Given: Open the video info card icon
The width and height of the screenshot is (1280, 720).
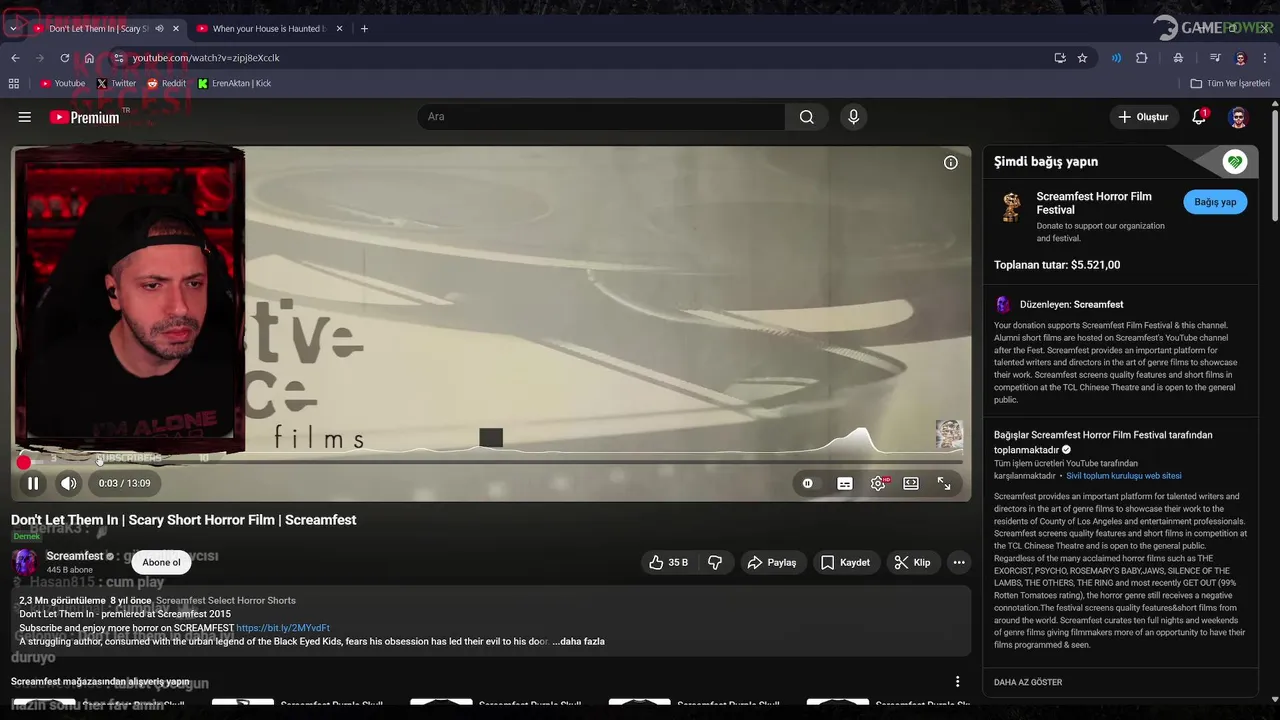Looking at the screenshot, I should pos(951,162).
